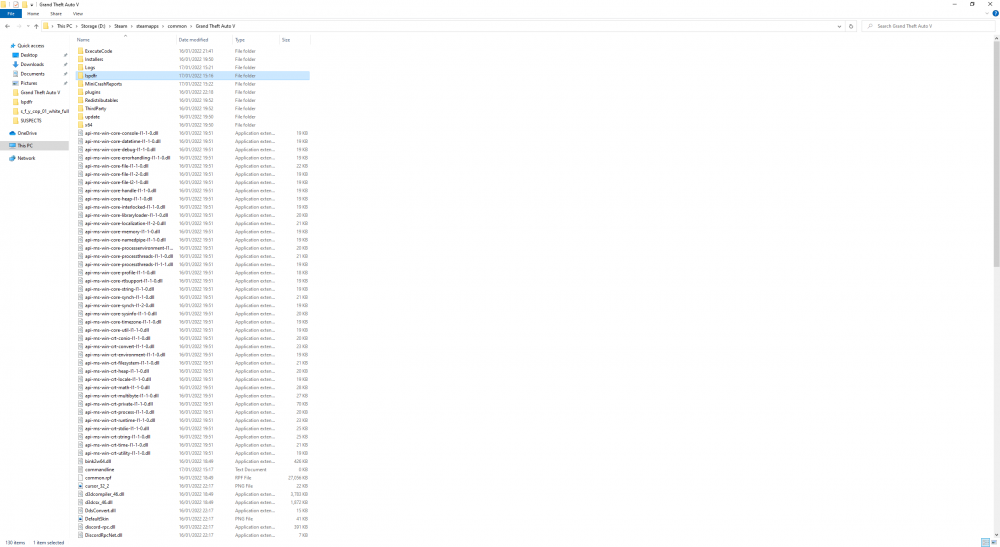Click New folder icon in quick access toolbar
The width and height of the screenshot is (1000, 547).
click(24, 4)
